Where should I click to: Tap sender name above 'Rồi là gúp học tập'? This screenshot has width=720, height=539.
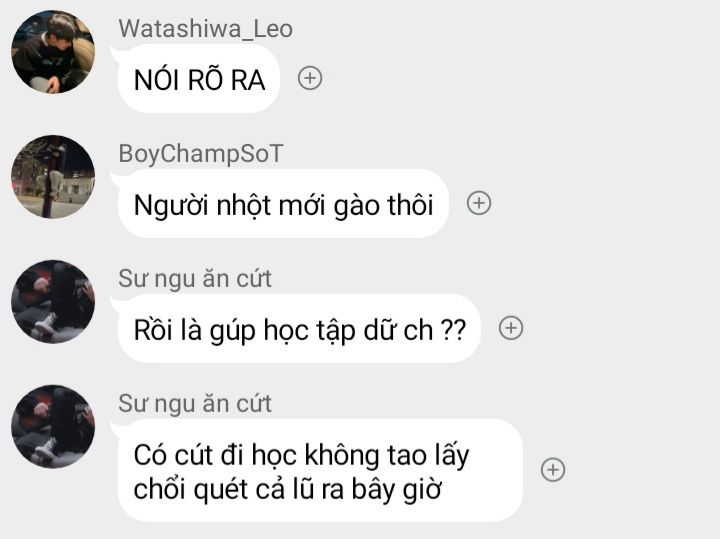[195, 278]
